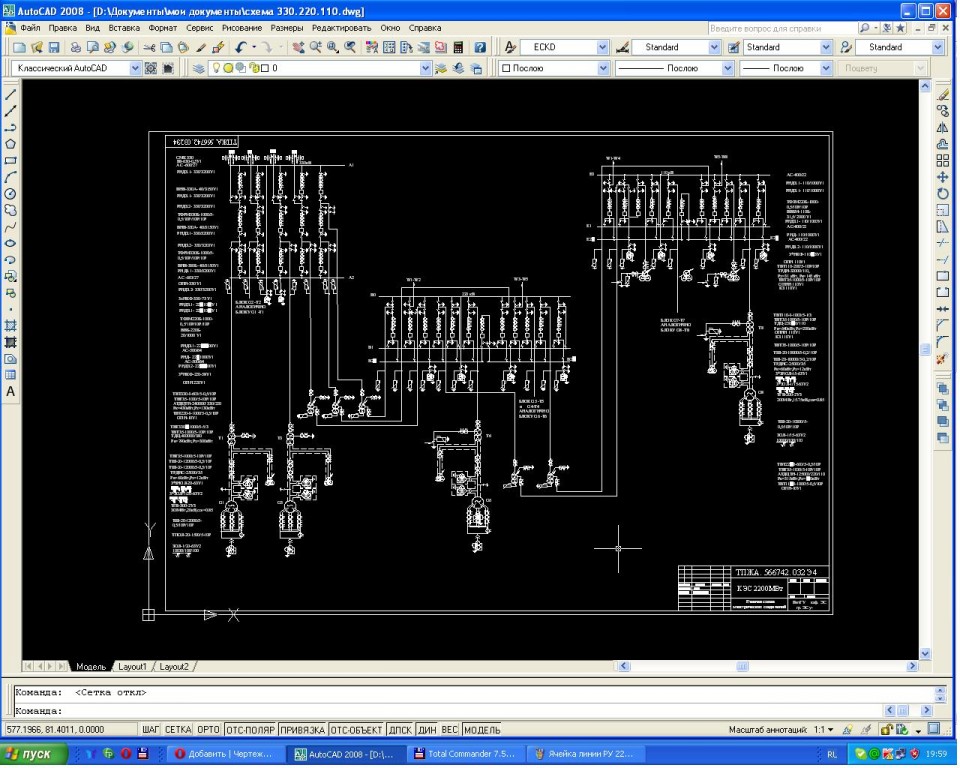
Task: Expand the layer list dropdown showing 0
Action: click(x=426, y=69)
